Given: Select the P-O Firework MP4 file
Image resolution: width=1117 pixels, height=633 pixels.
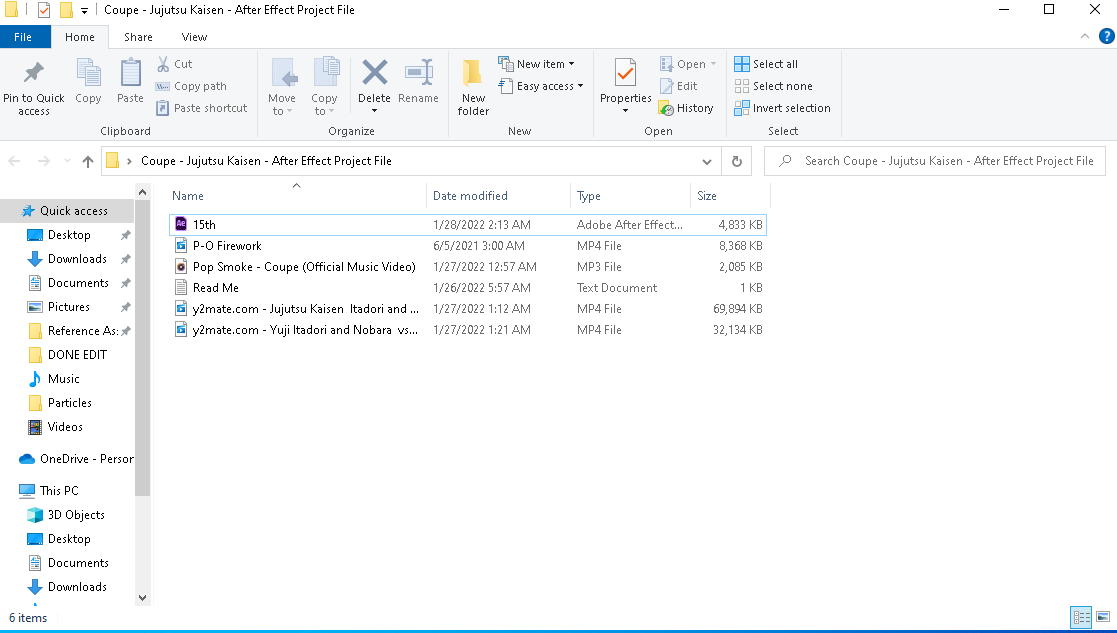Looking at the screenshot, I should 468,246.
